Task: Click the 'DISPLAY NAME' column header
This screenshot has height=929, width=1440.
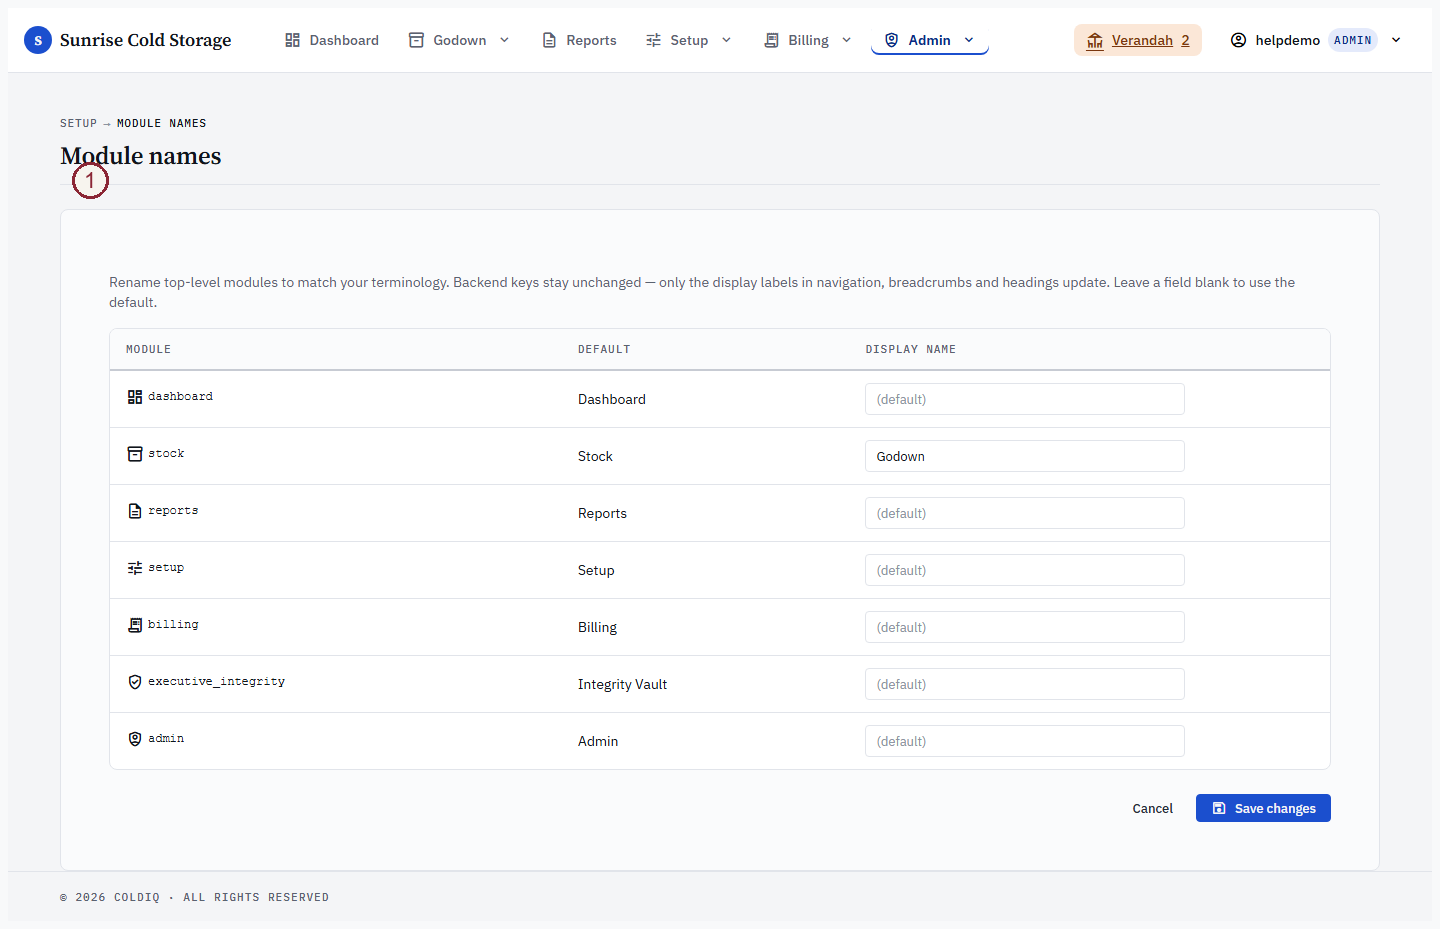Action: pyautogui.click(x=910, y=349)
